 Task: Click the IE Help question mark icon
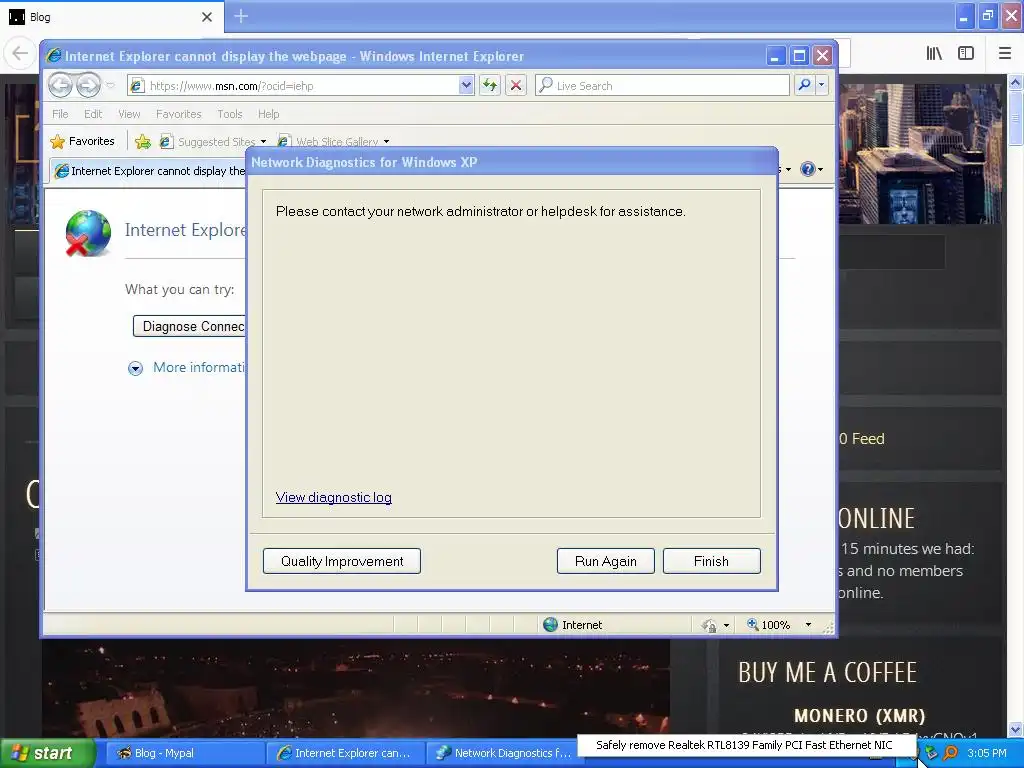[808, 169]
